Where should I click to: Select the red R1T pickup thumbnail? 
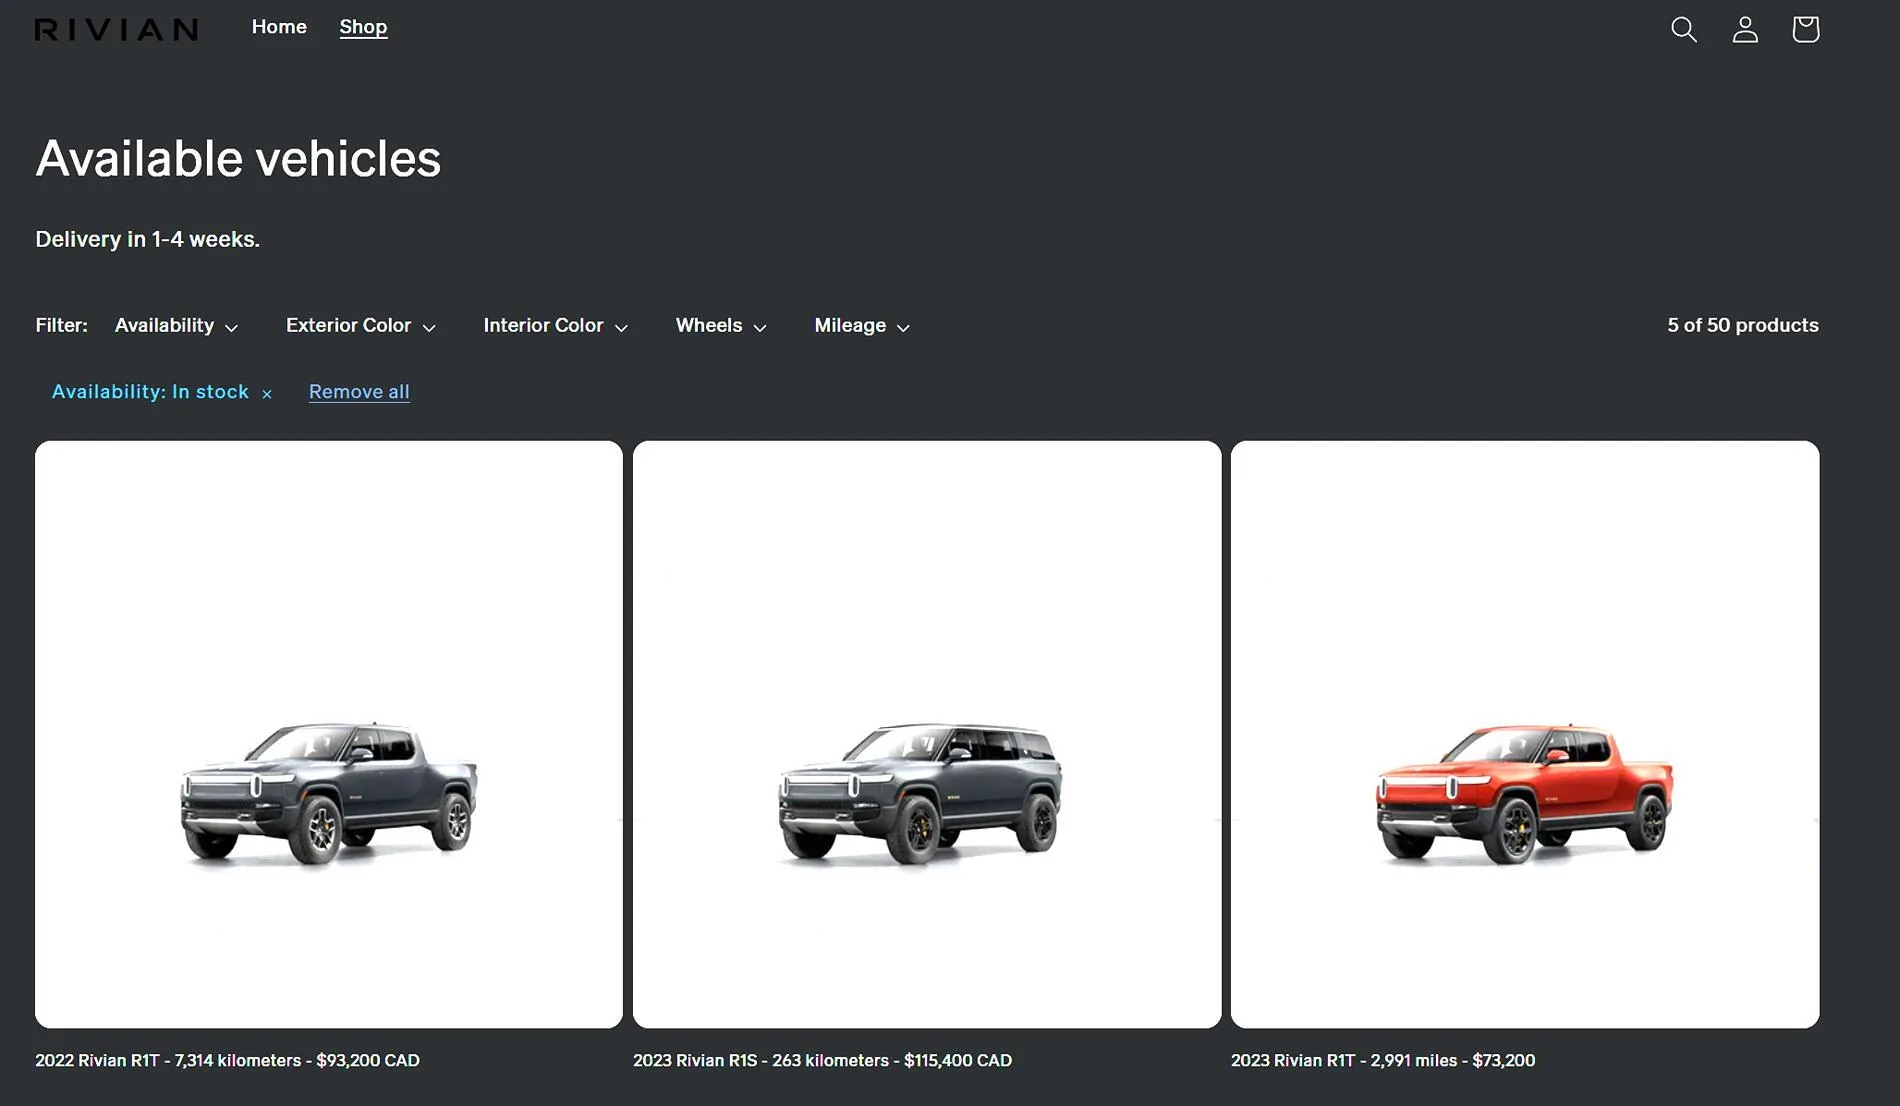click(x=1525, y=734)
